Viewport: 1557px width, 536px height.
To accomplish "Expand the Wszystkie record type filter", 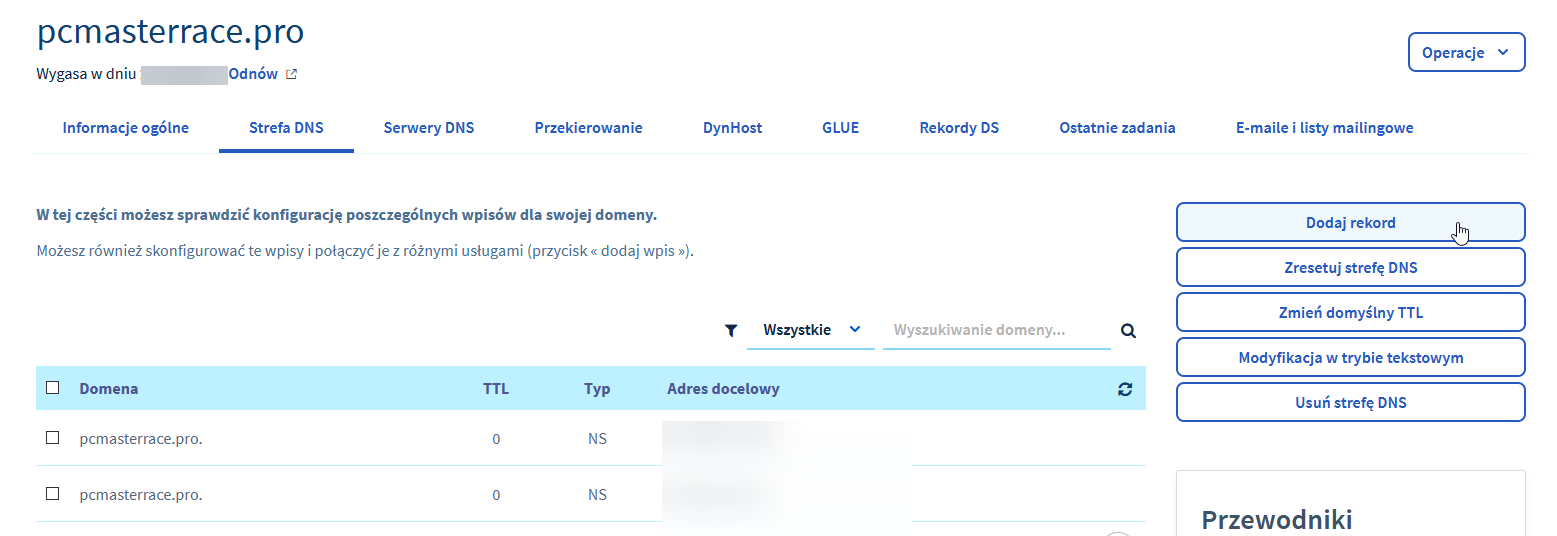I will click(x=810, y=329).
